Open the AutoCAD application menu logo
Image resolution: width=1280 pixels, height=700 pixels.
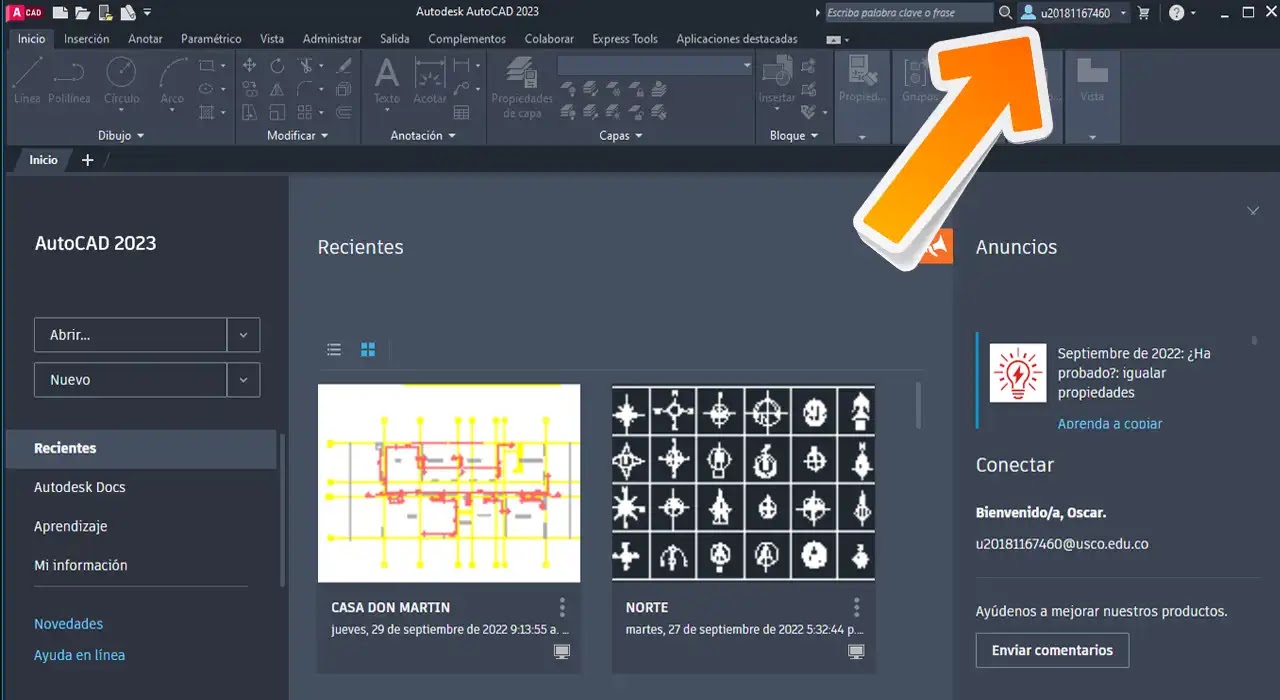point(25,12)
